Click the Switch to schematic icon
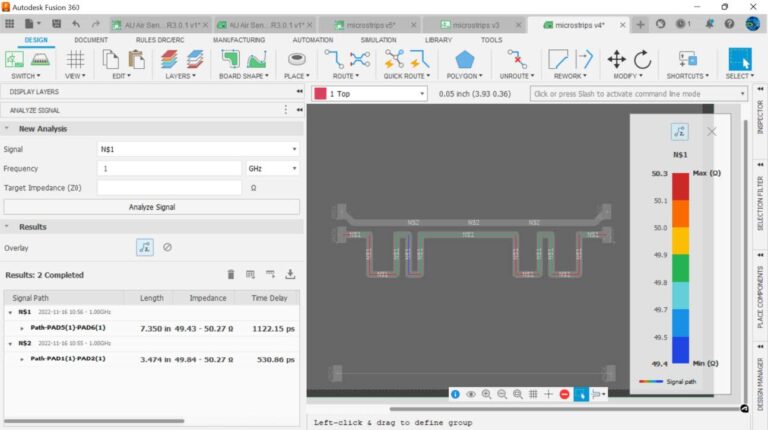This screenshot has height=430, width=768. point(14,59)
